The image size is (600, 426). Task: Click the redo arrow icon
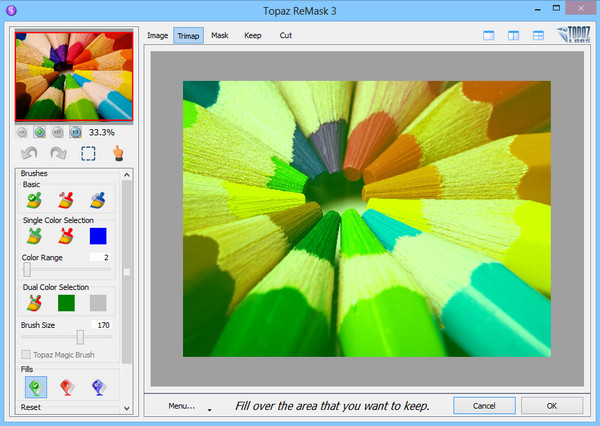click(x=58, y=154)
